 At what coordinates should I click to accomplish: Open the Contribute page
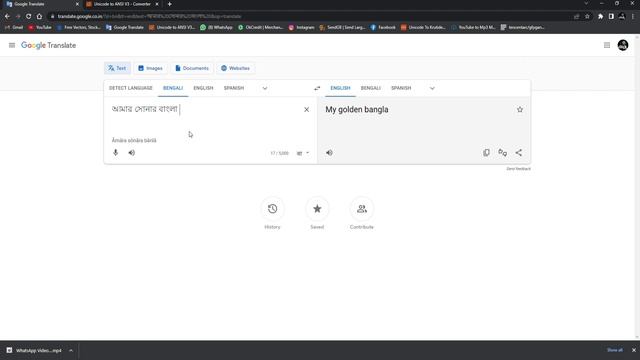362,209
